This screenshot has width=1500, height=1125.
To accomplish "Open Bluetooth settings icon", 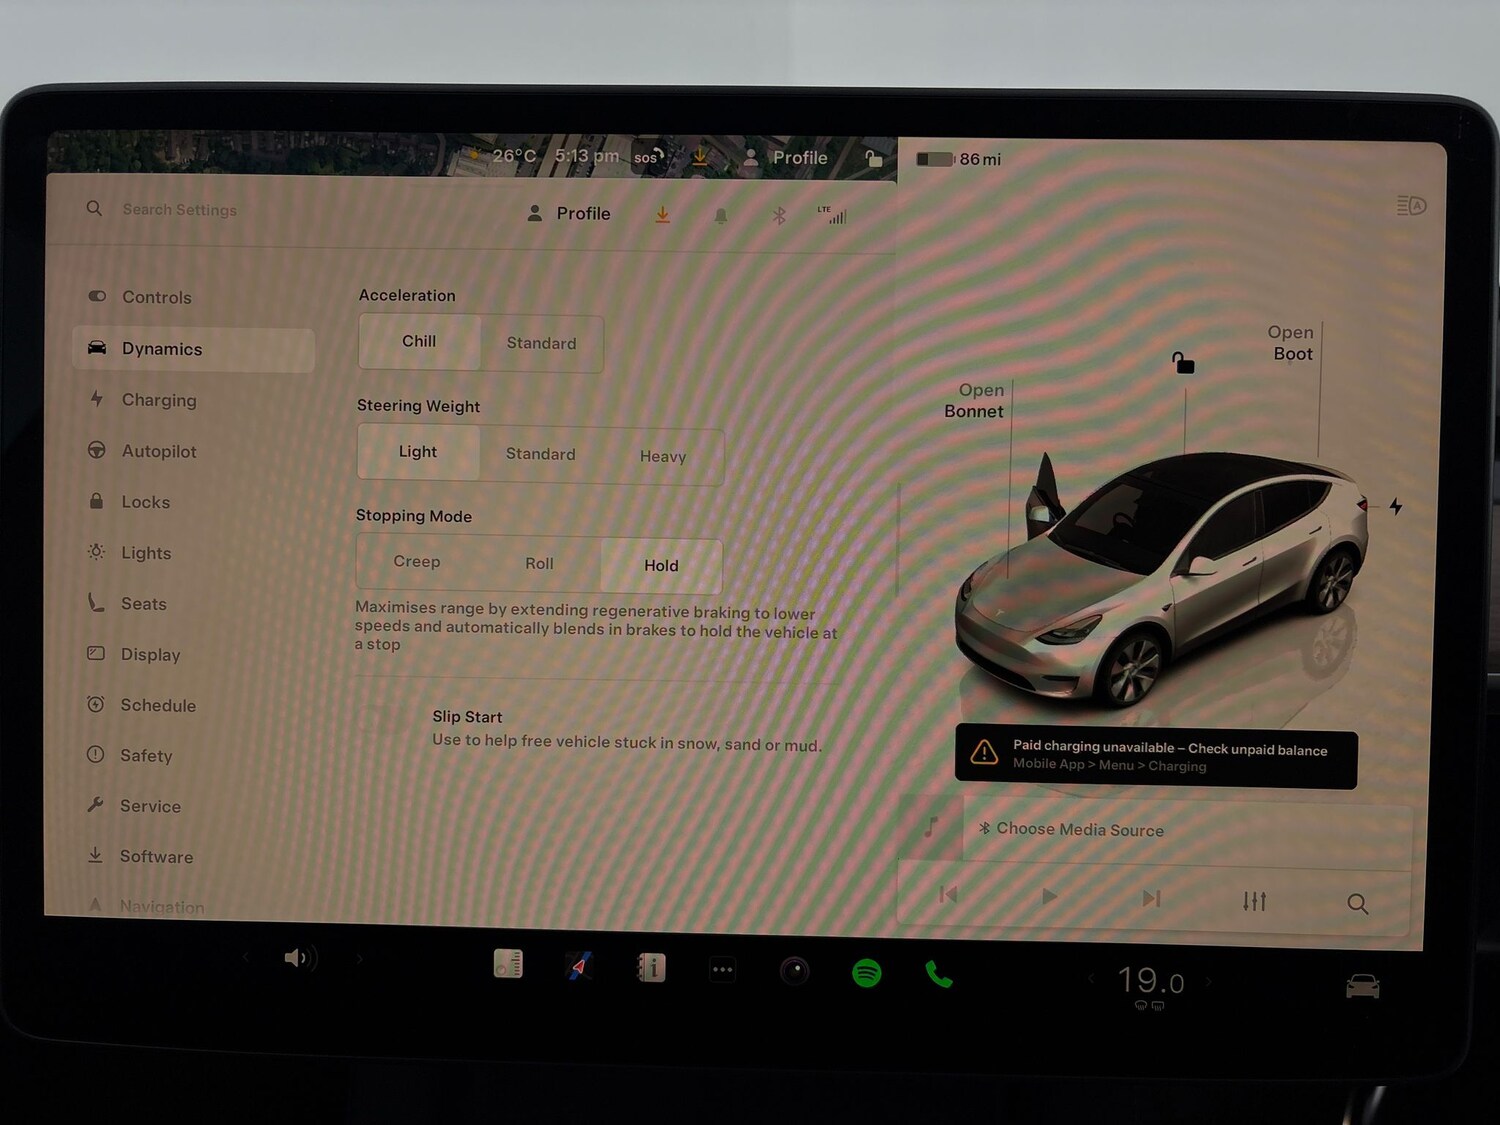I will pyautogui.click(x=779, y=216).
